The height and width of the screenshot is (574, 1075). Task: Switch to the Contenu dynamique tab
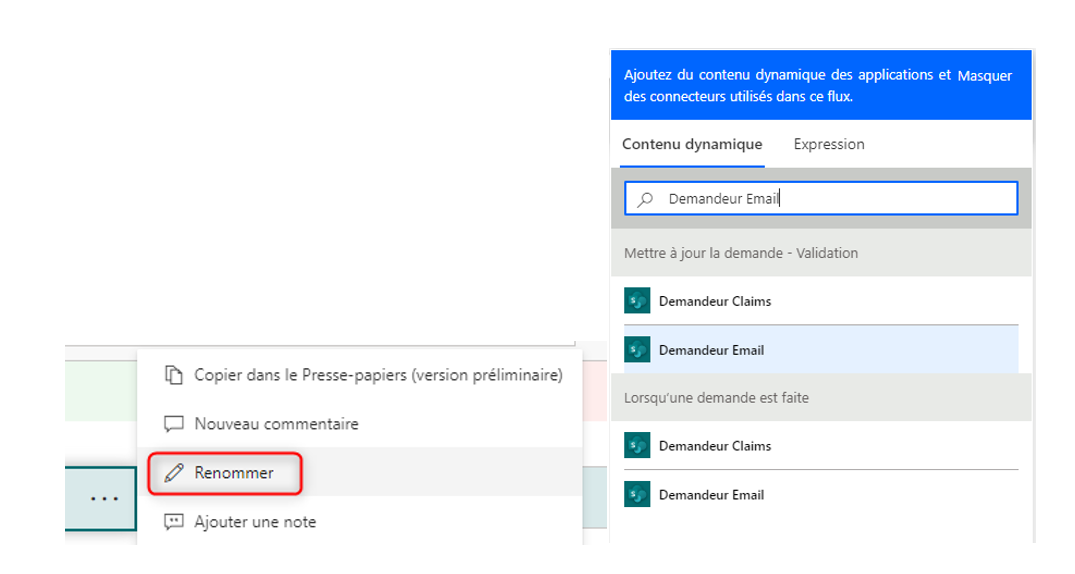(x=692, y=144)
